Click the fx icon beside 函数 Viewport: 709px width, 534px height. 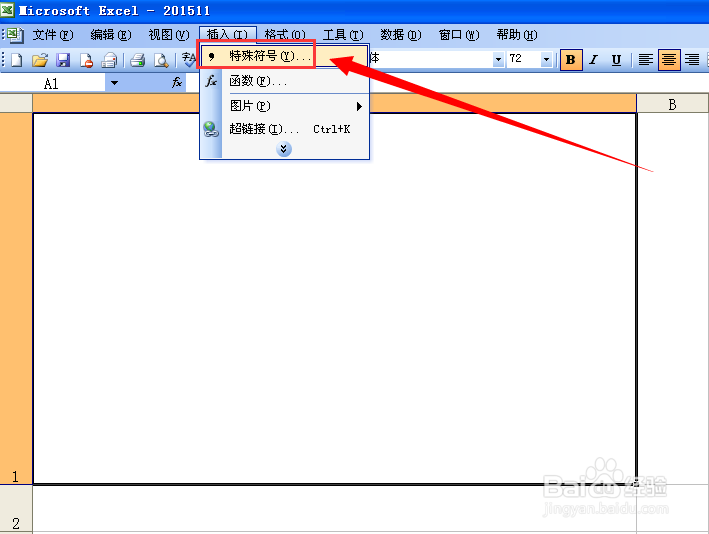(x=211, y=81)
